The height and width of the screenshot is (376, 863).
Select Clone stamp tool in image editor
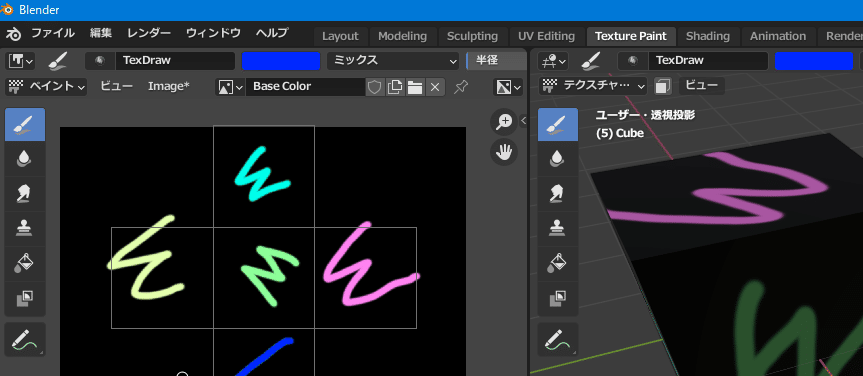(x=25, y=229)
